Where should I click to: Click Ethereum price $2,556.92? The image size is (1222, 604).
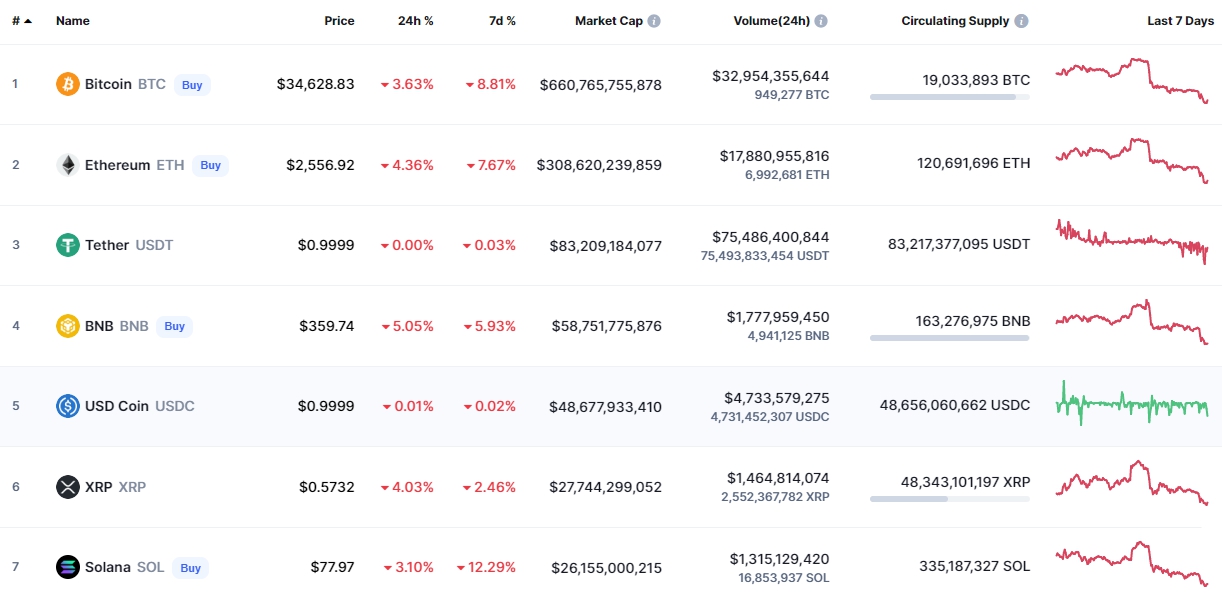tap(320, 165)
